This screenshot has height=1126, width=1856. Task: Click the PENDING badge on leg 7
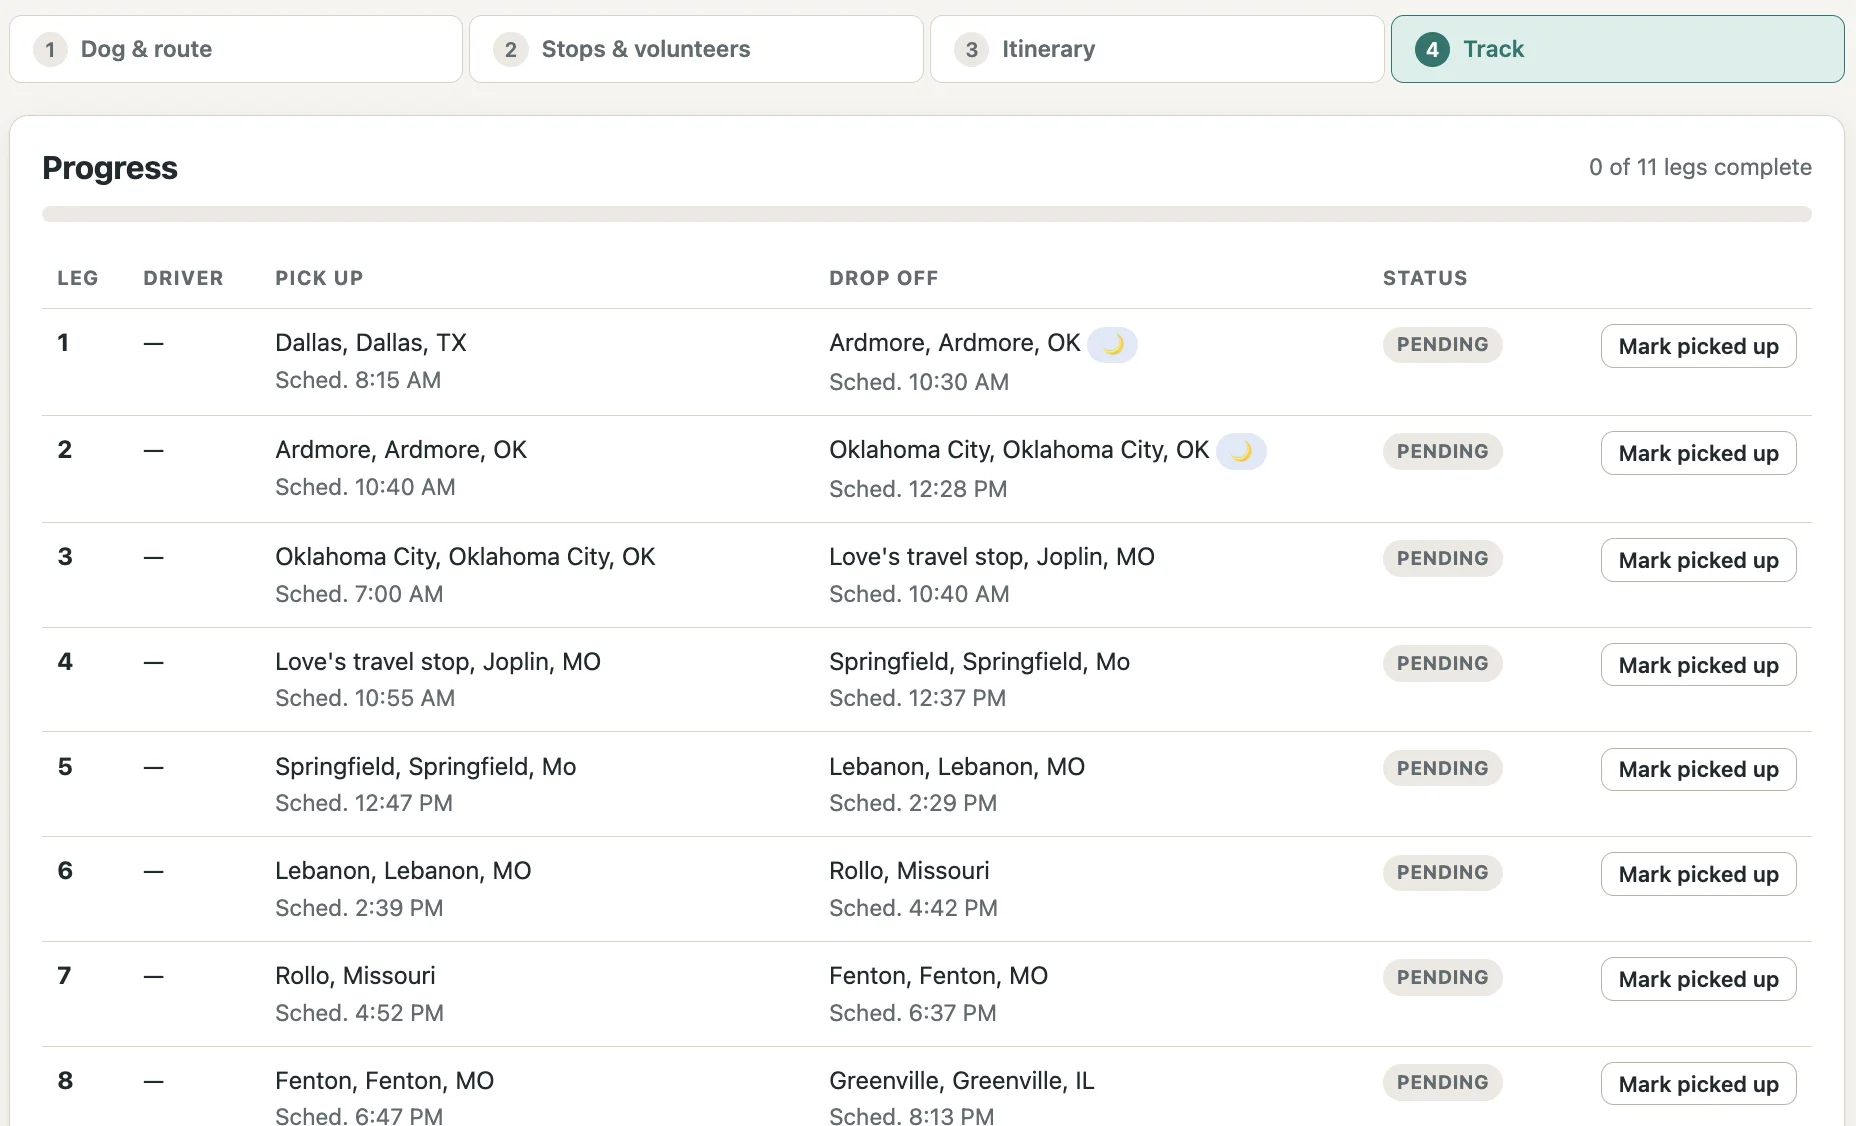pyautogui.click(x=1442, y=977)
